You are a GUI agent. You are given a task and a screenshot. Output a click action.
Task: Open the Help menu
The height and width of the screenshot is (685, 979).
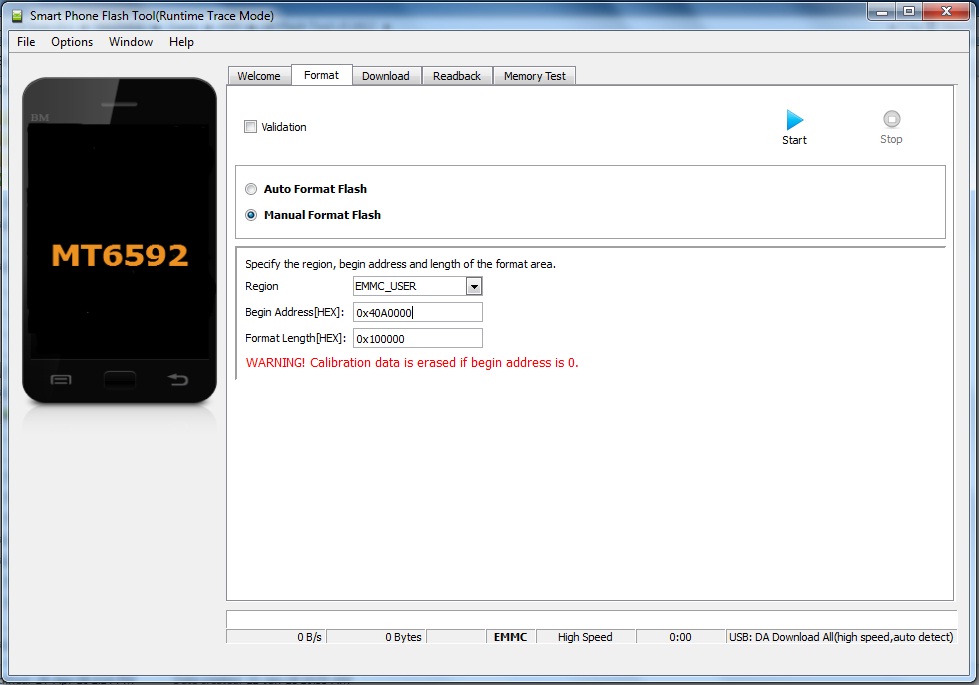(x=181, y=42)
